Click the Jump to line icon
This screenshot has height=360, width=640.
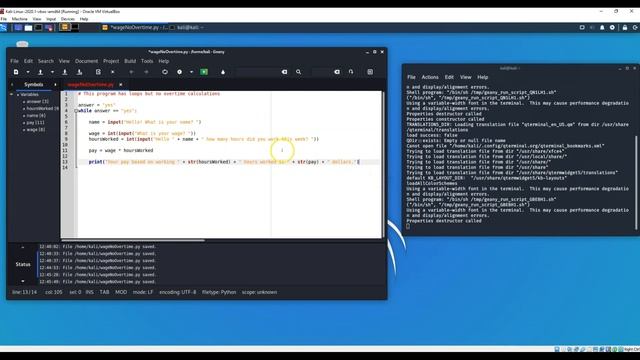tap(351, 72)
